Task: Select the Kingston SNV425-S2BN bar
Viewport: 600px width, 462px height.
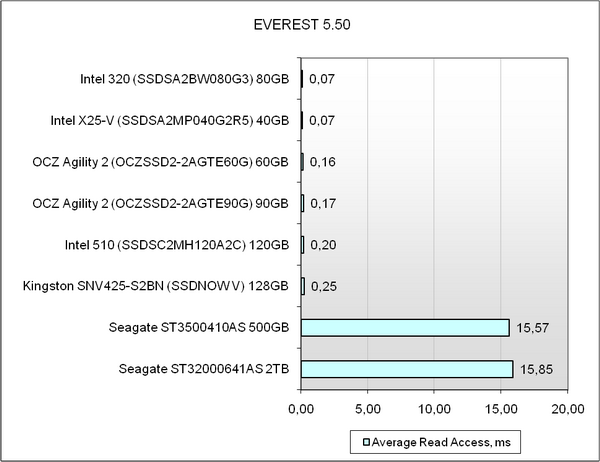Action: pyautogui.click(x=303, y=286)
